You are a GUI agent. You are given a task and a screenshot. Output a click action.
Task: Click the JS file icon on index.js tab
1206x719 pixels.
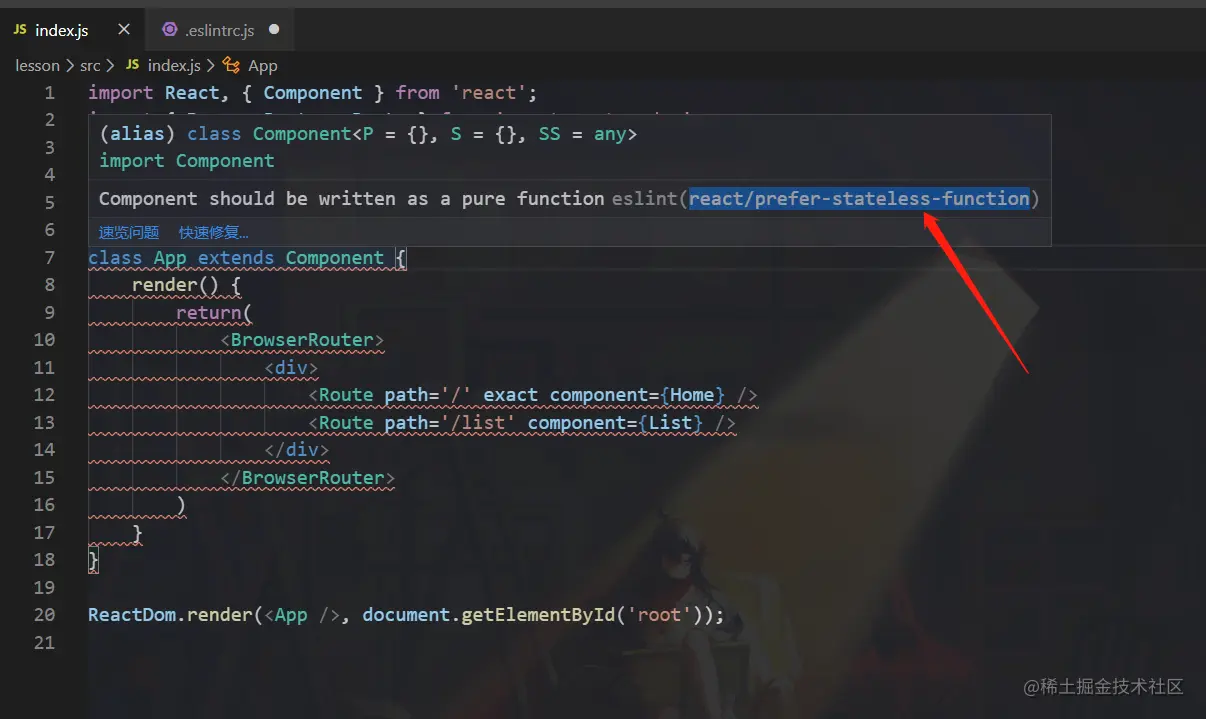(20, 30)
